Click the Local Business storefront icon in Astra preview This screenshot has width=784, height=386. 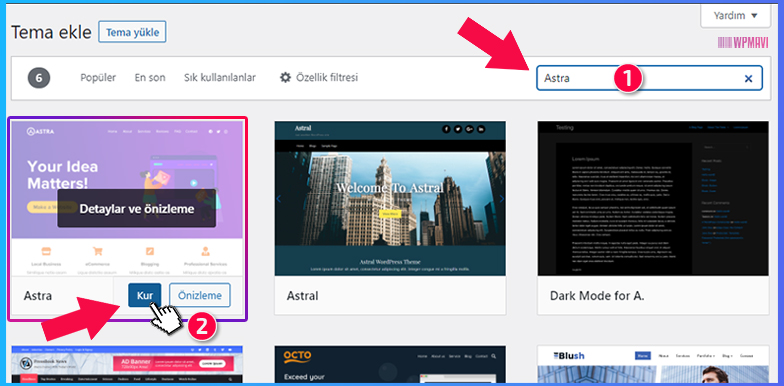(46, 251)
